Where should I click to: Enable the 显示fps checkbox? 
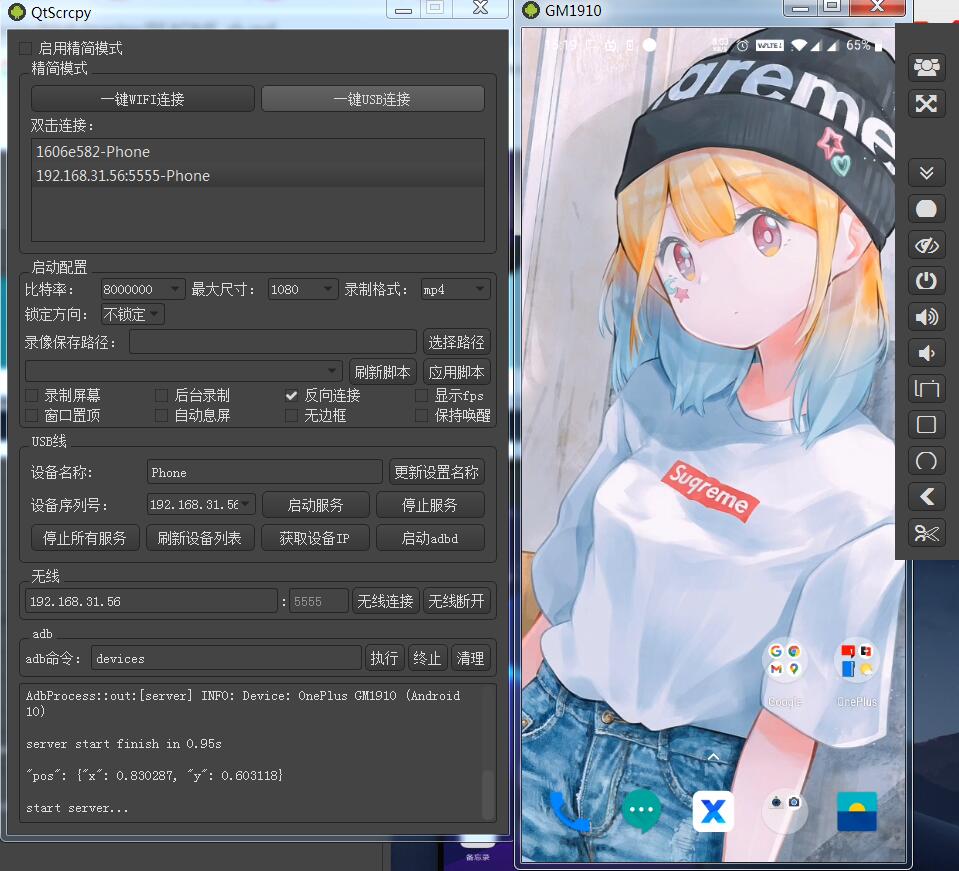[421, 394]
